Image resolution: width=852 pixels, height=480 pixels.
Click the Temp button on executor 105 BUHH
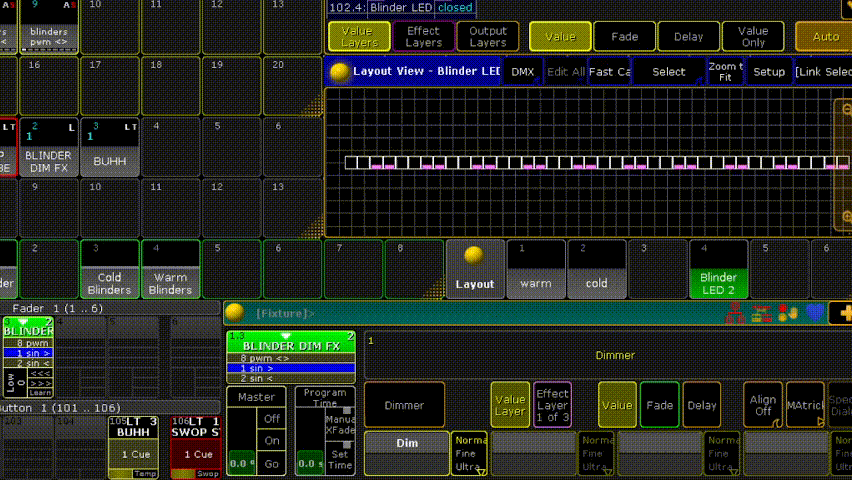[145, 473]
